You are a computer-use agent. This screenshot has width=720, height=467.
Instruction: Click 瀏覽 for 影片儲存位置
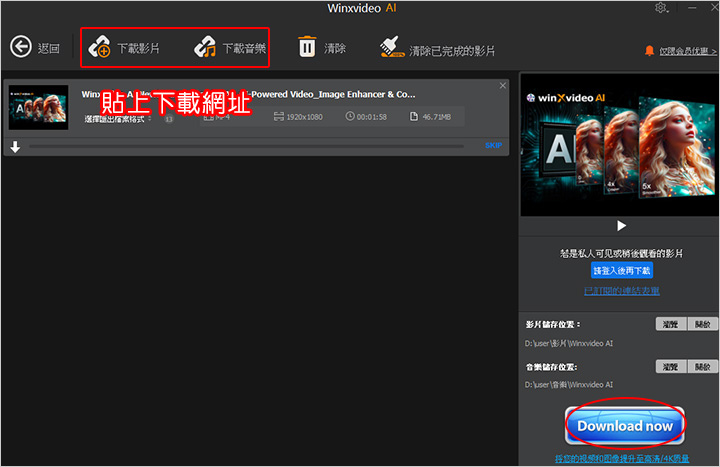tap(670, 324)
